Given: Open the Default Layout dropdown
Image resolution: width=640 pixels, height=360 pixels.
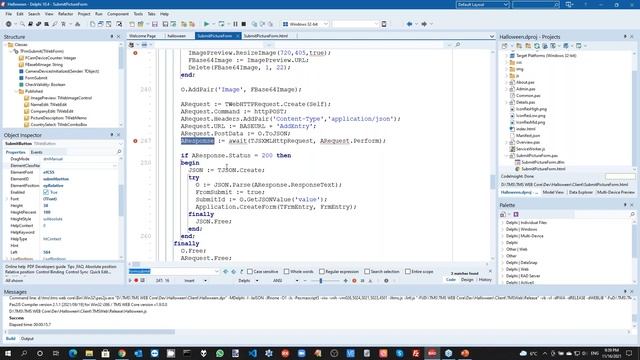Looking at the screenshot, I should pyautogui.click(x=482, y=4).
